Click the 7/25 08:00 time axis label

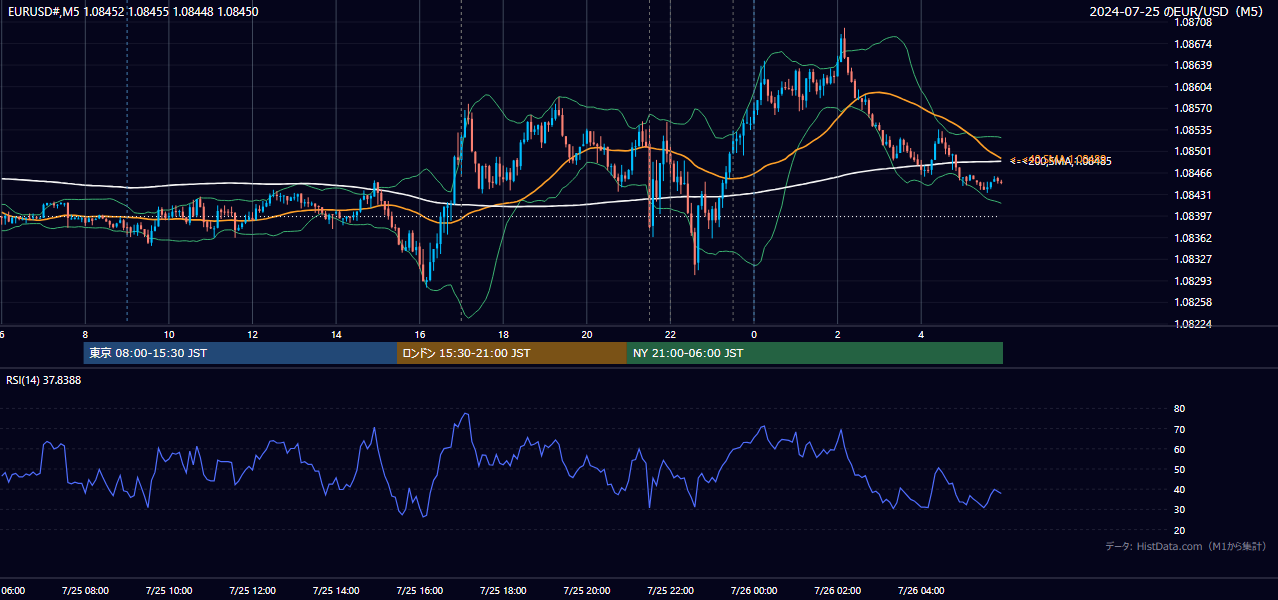coord(85,590)
